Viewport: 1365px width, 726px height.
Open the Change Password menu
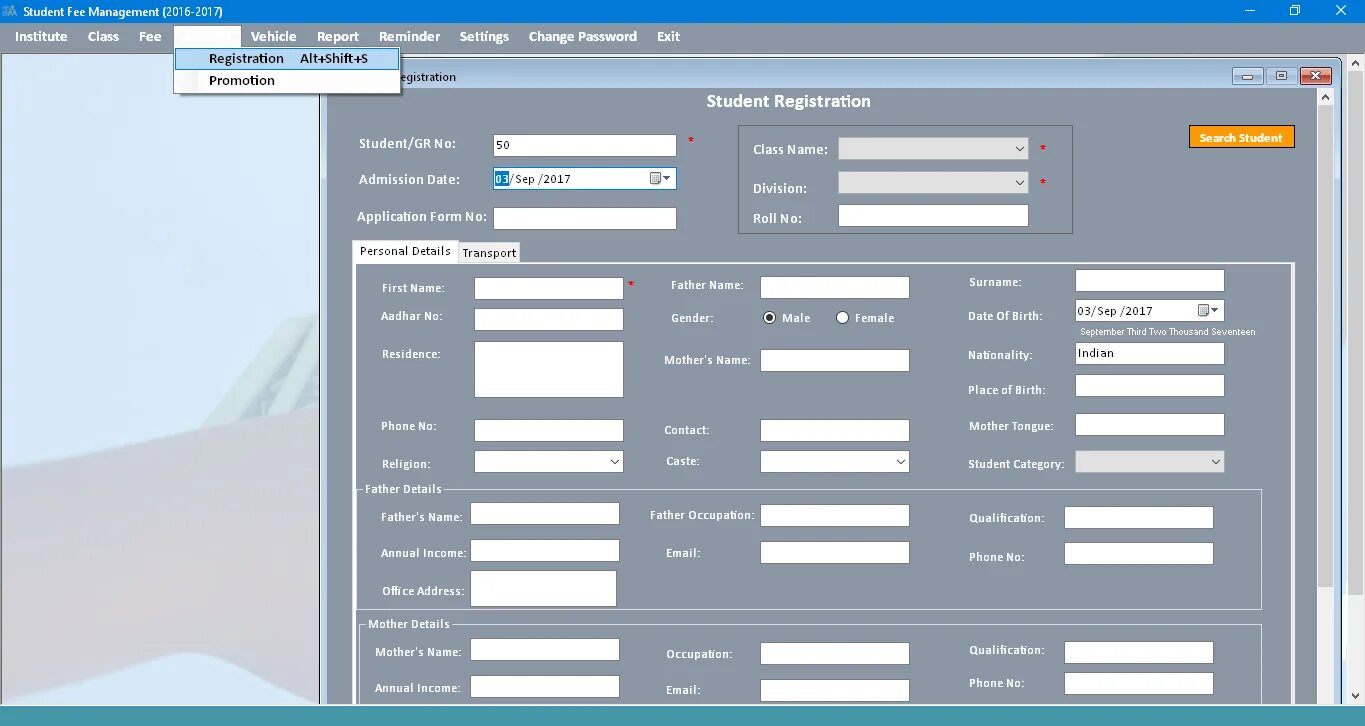point(582,36)
